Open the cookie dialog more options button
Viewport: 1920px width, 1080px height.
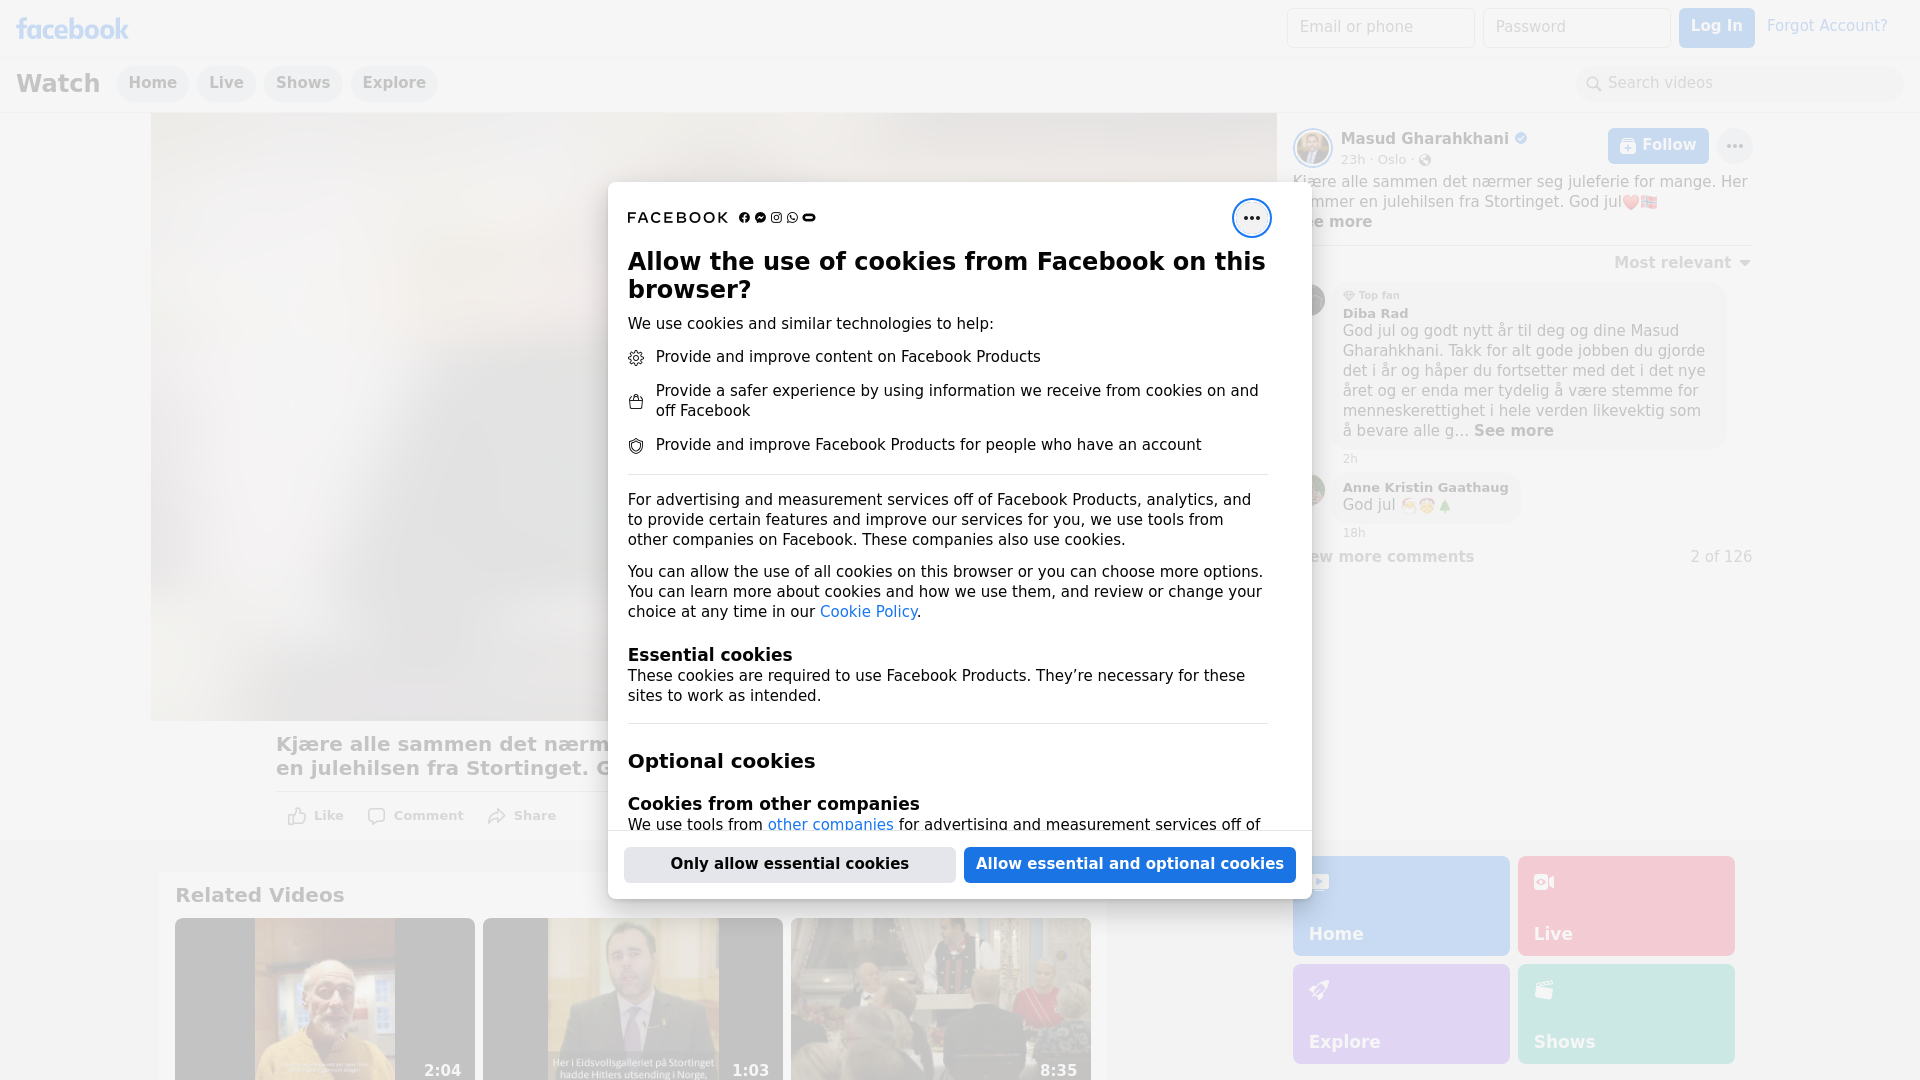click(x=1251, y=218)
